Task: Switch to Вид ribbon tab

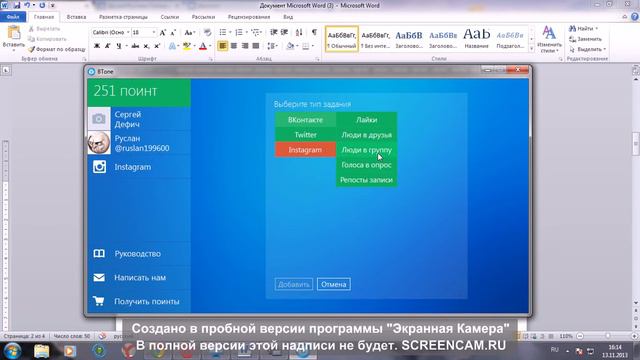Action: click(x=288, y=17)
